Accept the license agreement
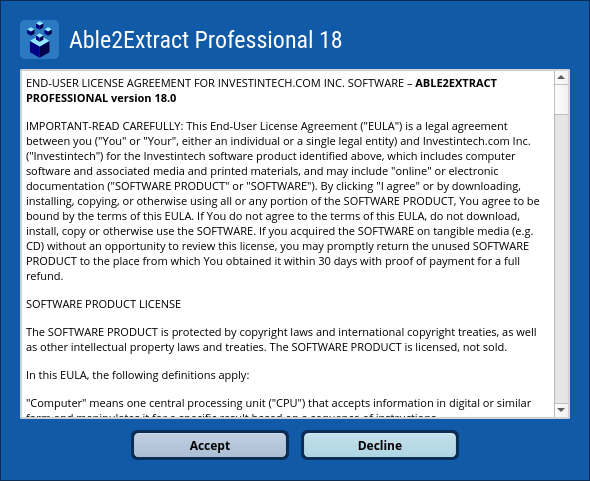The width and height of the screenshot is (590, 481). 210,445
